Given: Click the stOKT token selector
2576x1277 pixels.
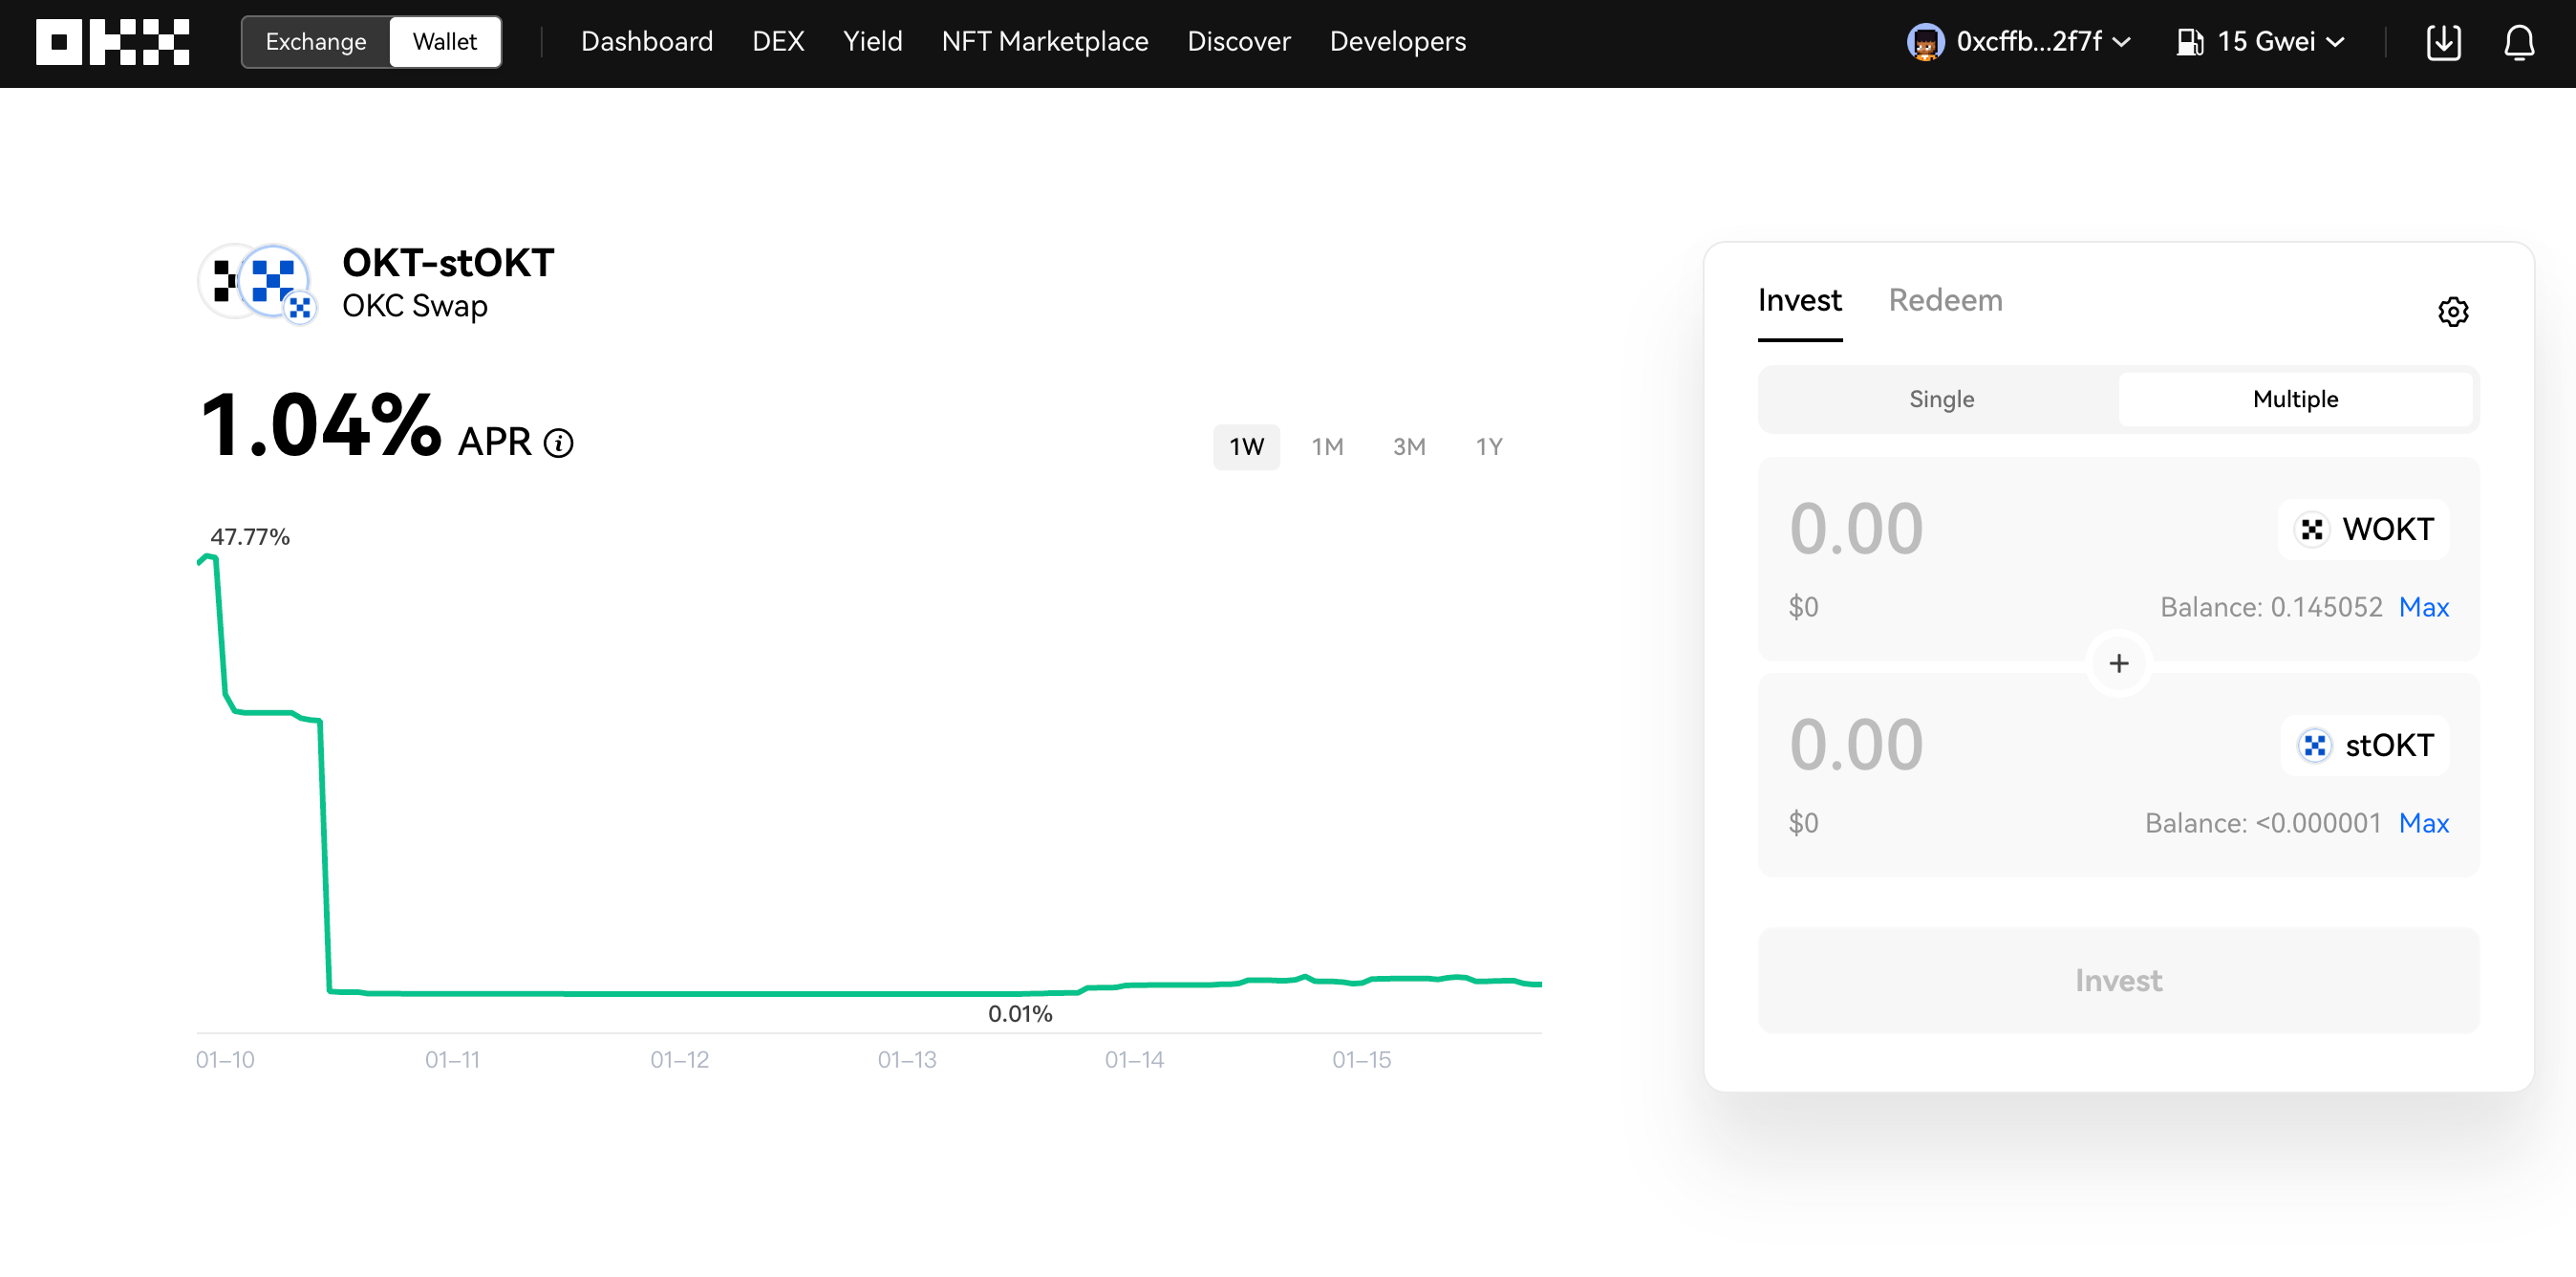Looking at the screenshot, I should click(2365, 745).
